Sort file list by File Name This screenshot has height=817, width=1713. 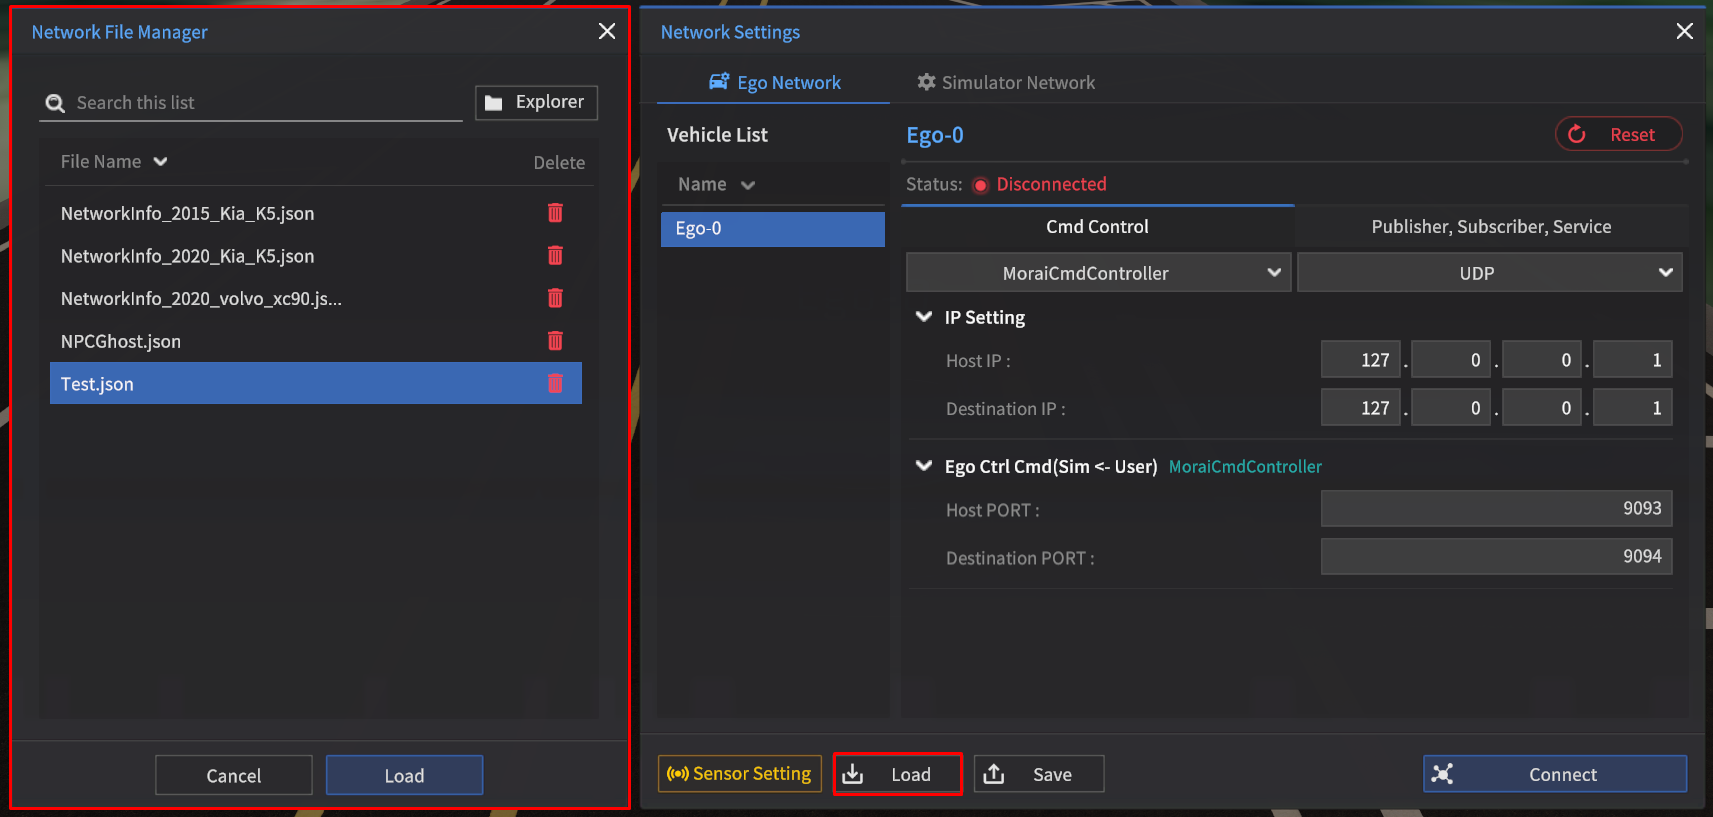coord(114,162)
